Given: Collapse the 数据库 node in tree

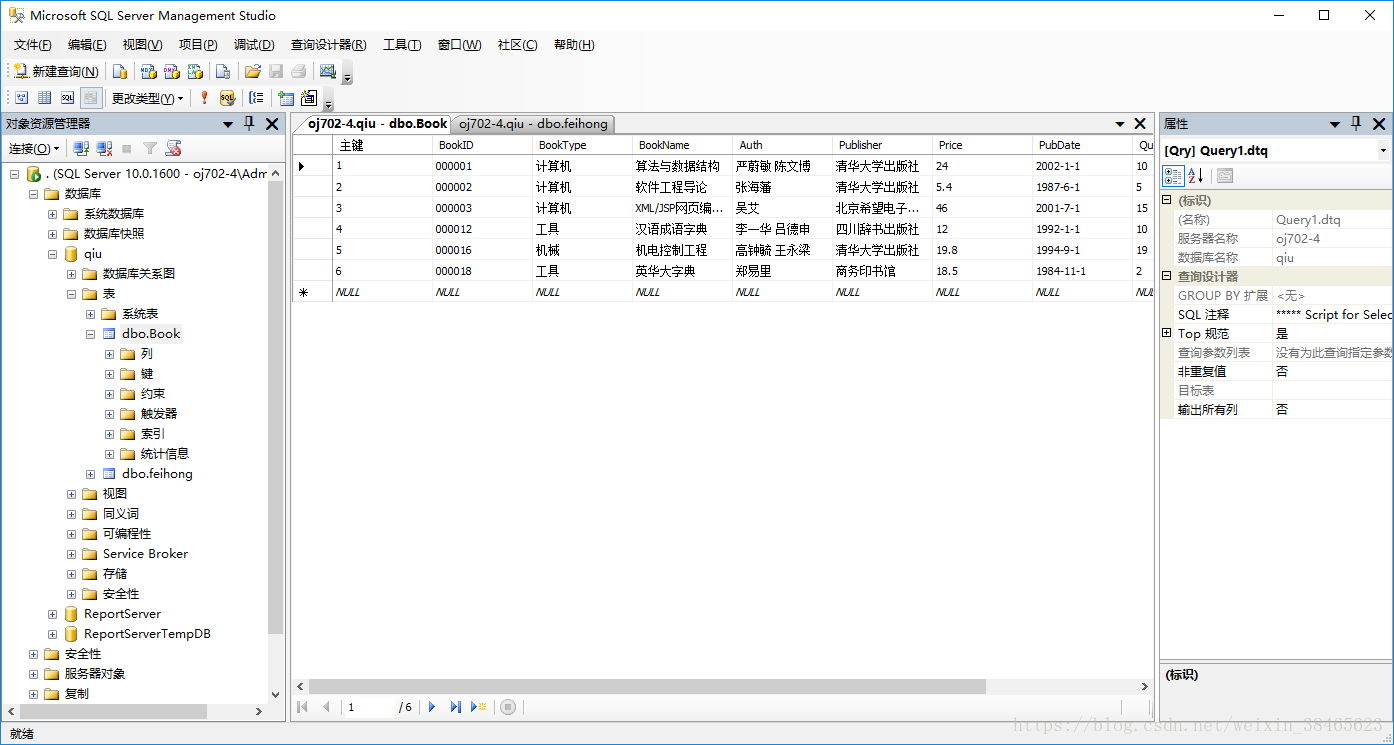Looking at the screenshot, I should click(x=33, y=194).
